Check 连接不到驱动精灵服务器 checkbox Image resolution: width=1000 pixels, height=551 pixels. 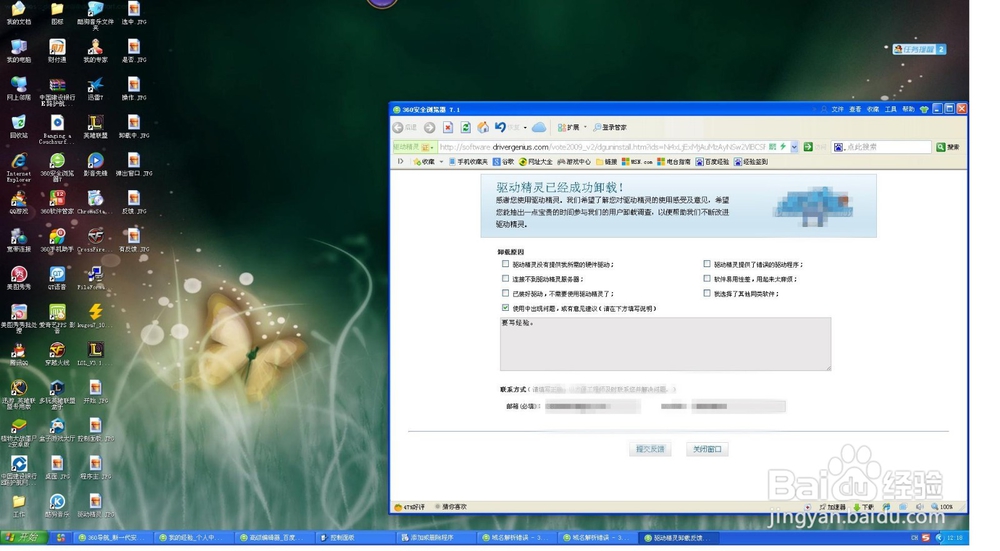[x=505, y=278]
